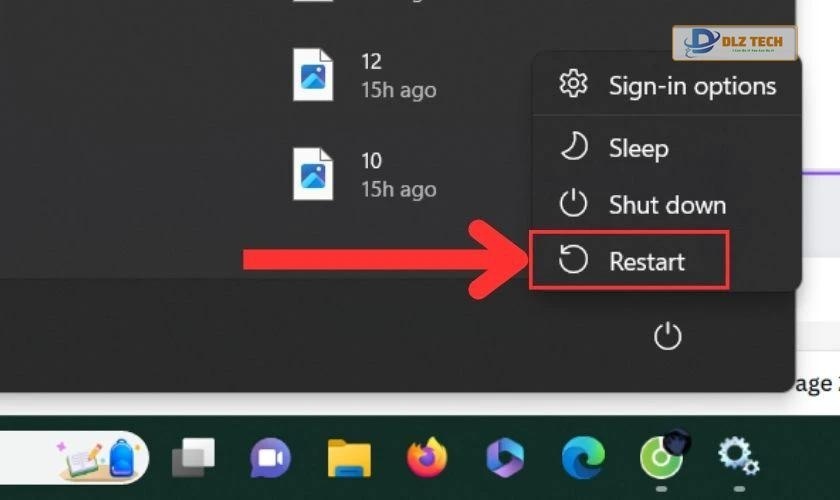This screenshot has width=840, height=500.
Task: Click the green circular app taskbar icon
Action: click(x=661, y=458)
